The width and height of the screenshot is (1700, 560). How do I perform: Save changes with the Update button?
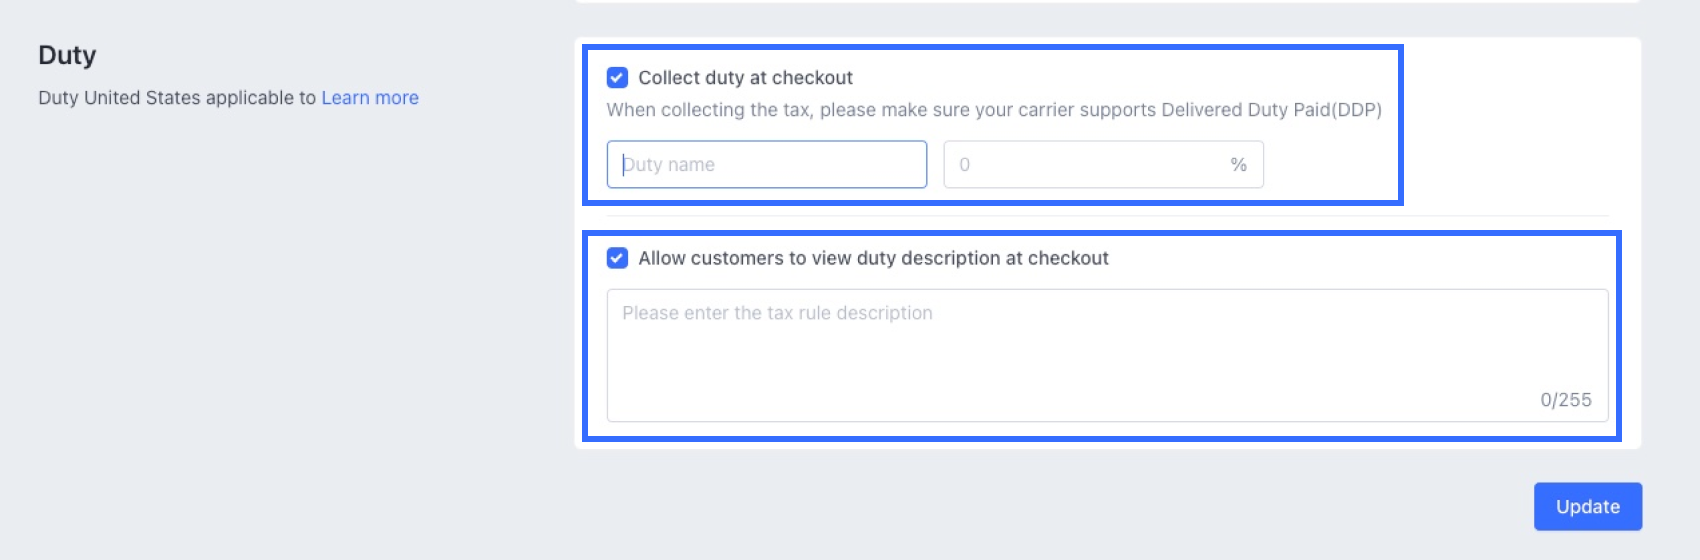[x=1588, y=507]
